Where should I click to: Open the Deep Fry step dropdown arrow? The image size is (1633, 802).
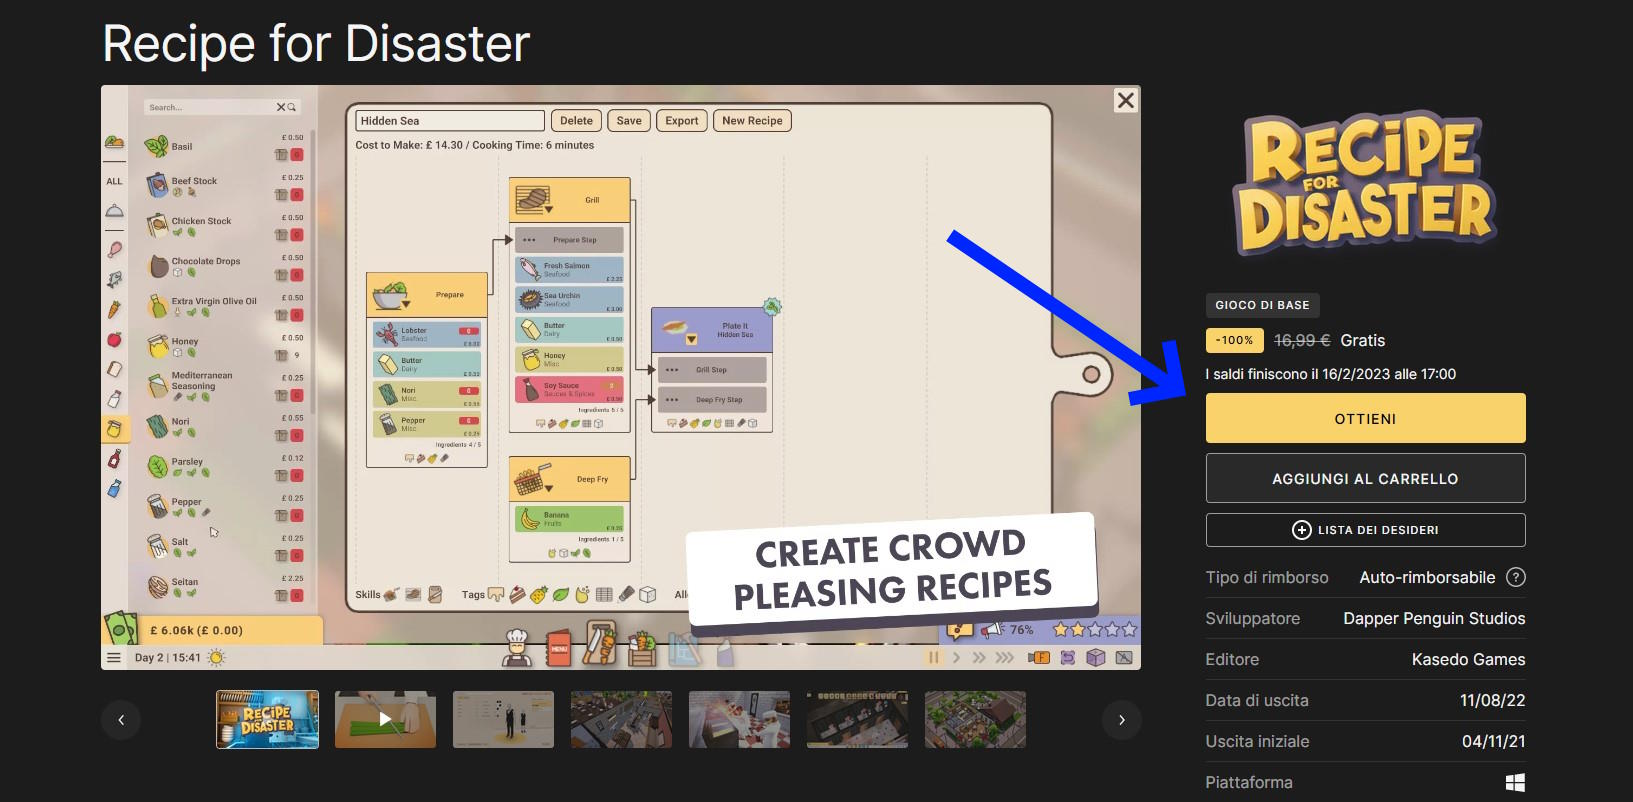click(548, 487)
